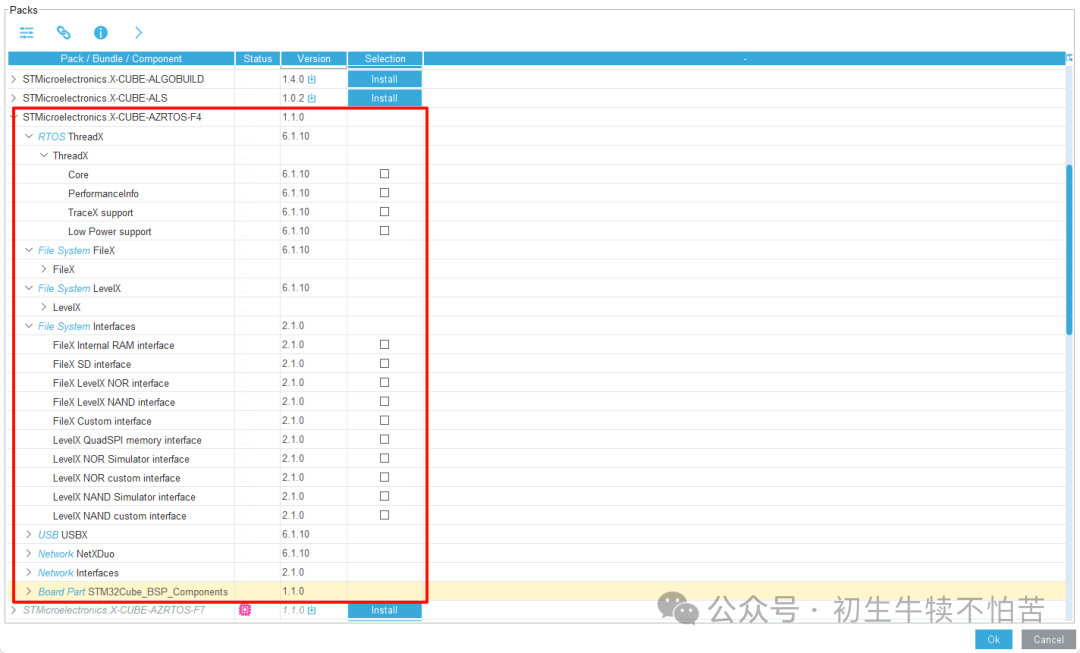
Task: Expand the X-CUBE-AZRTOS-F7 pack row
Action: point(13,610)
